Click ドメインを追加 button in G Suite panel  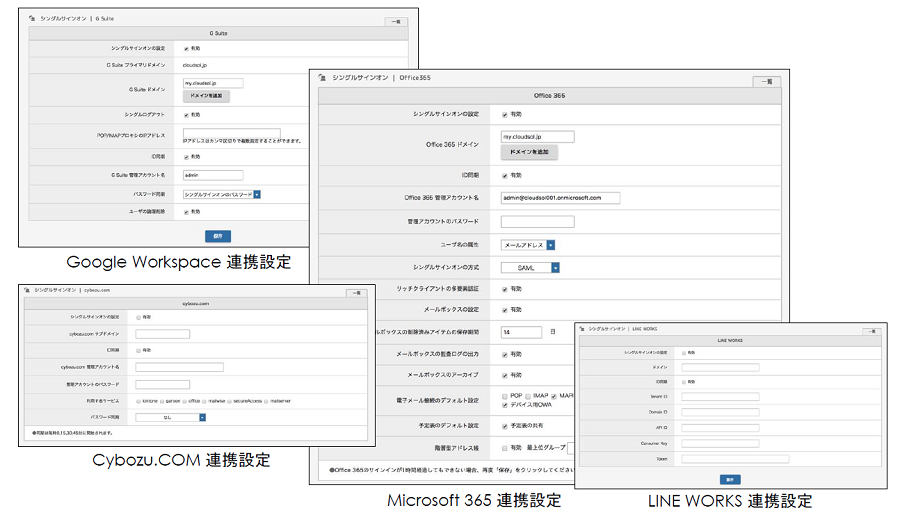206,96
